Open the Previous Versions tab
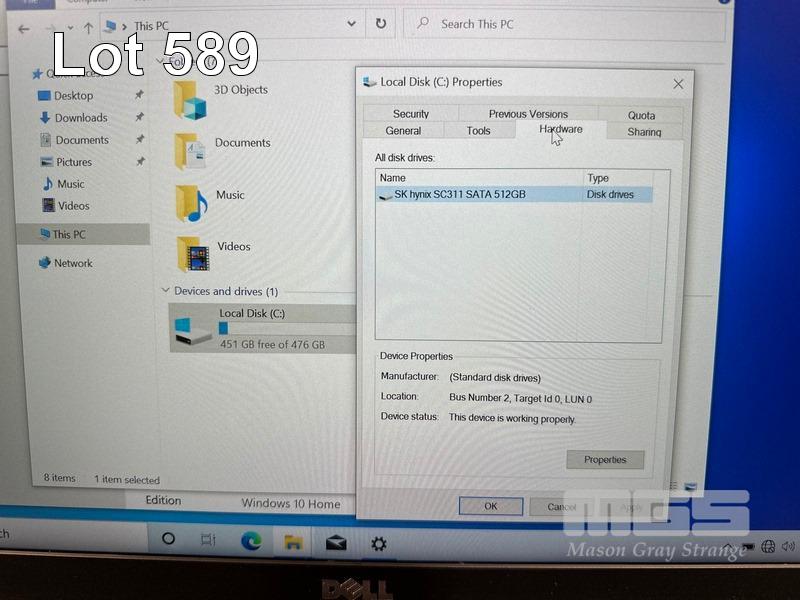This screenshot has height=600, width=800. click(528, 114)
